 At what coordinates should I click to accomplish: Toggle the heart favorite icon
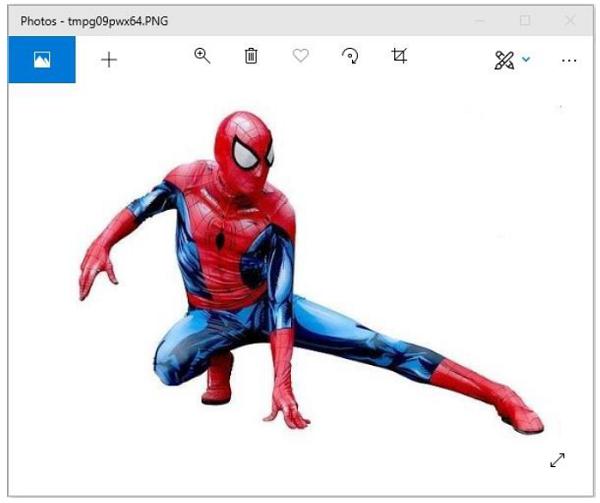[300, 57]
